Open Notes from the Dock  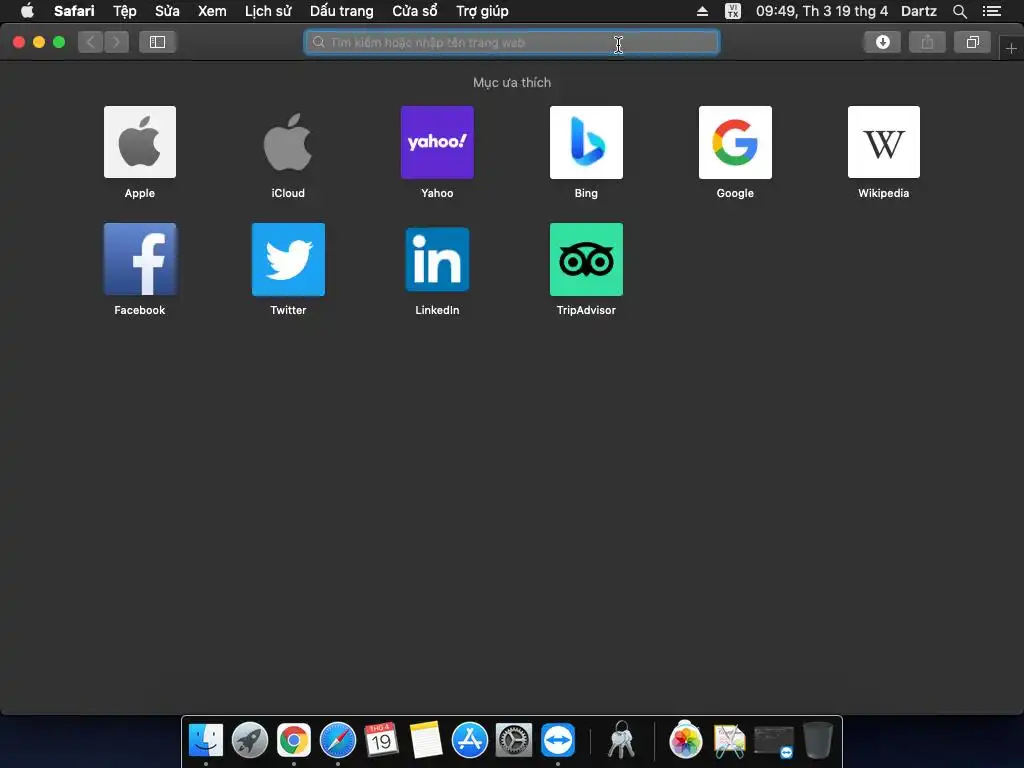point(426,741)
